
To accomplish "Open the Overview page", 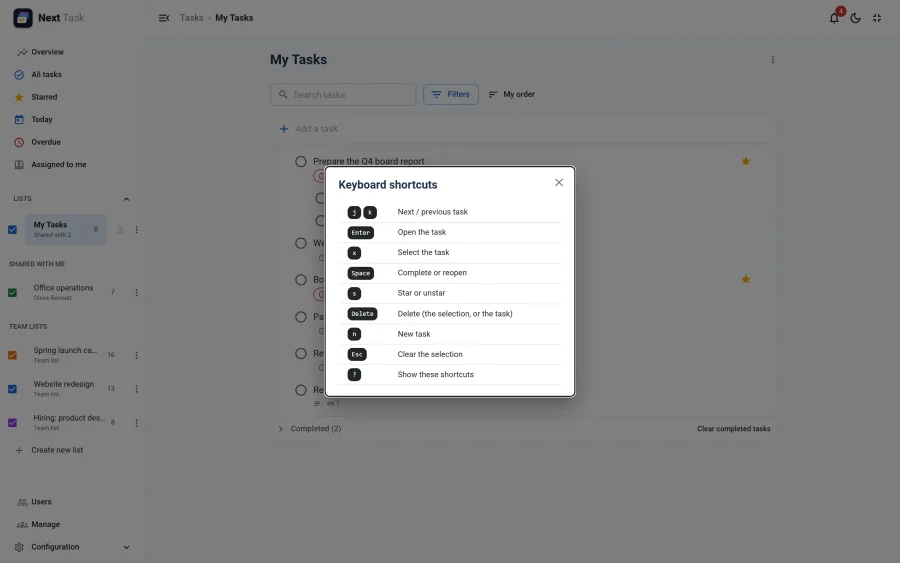I will click(x=47, y=52).
